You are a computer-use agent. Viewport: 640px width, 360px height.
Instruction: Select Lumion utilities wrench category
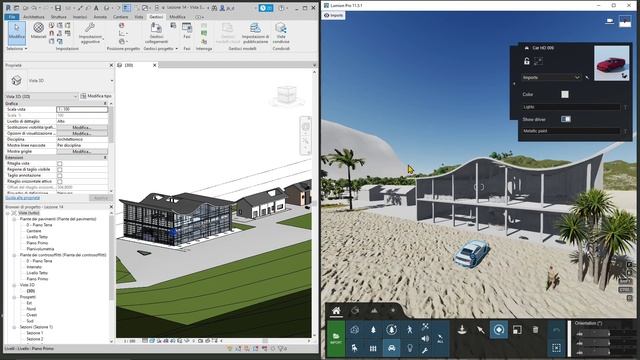point(425,350)
